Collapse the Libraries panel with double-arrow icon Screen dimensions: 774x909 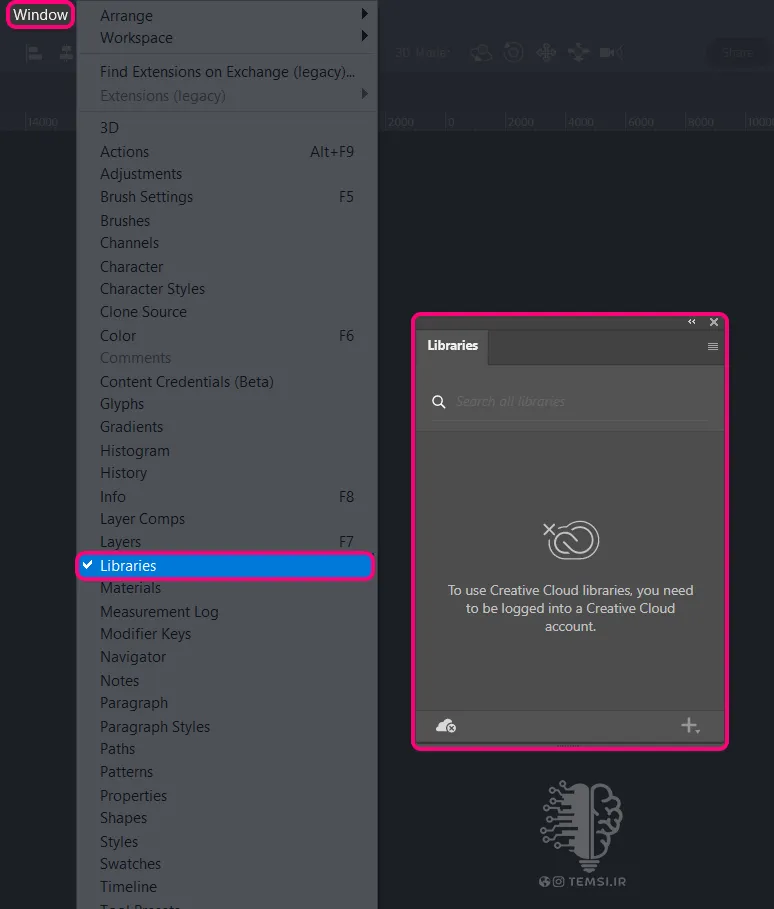point(692,322)
